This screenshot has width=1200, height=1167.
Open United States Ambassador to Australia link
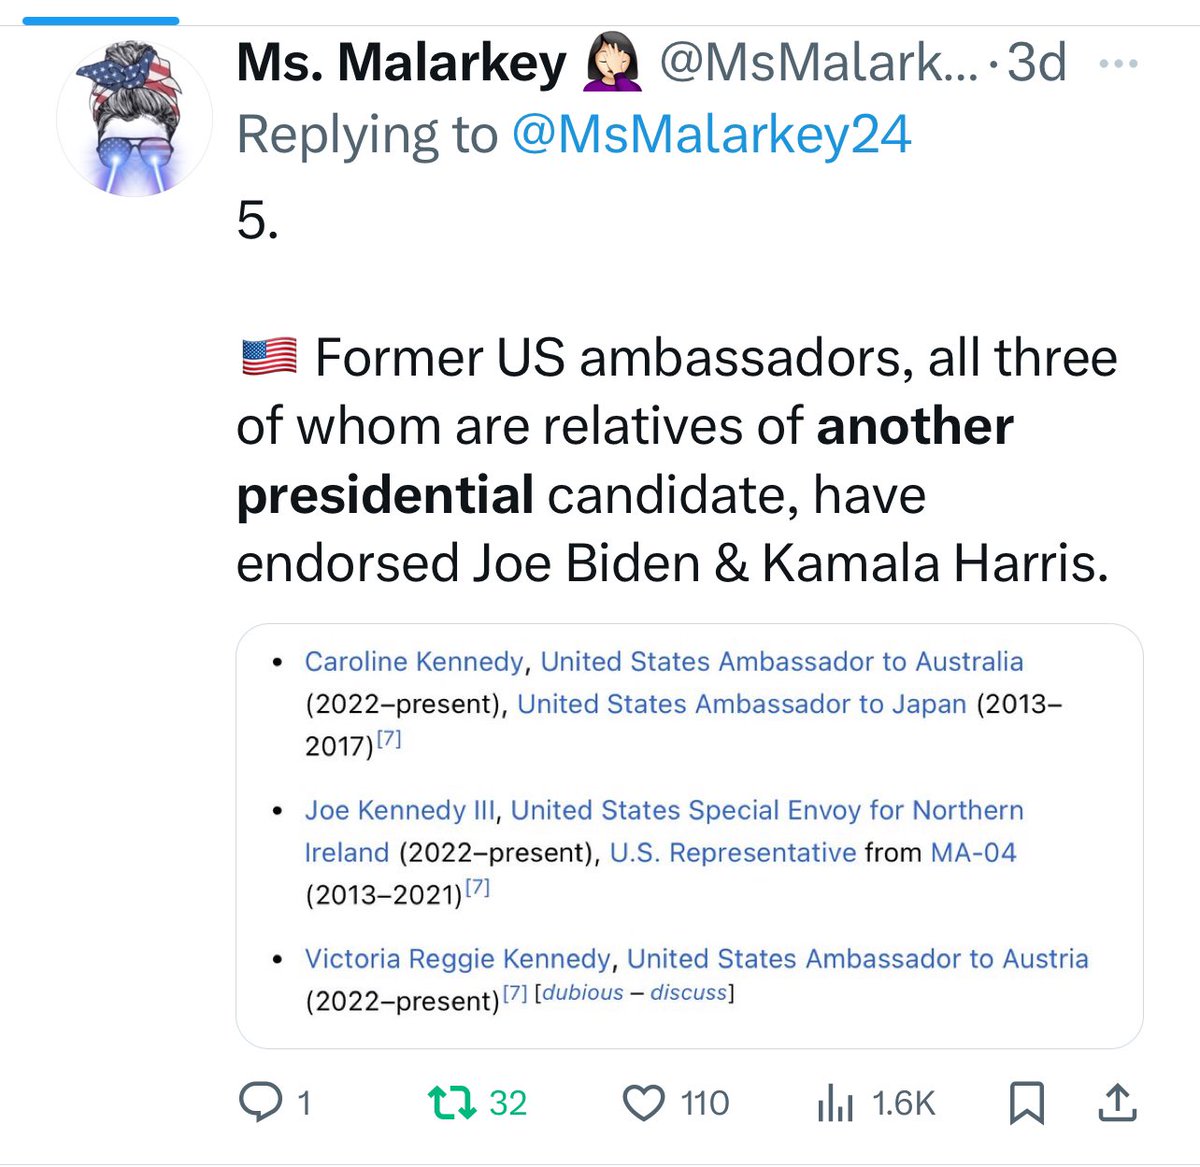(782, 662)
